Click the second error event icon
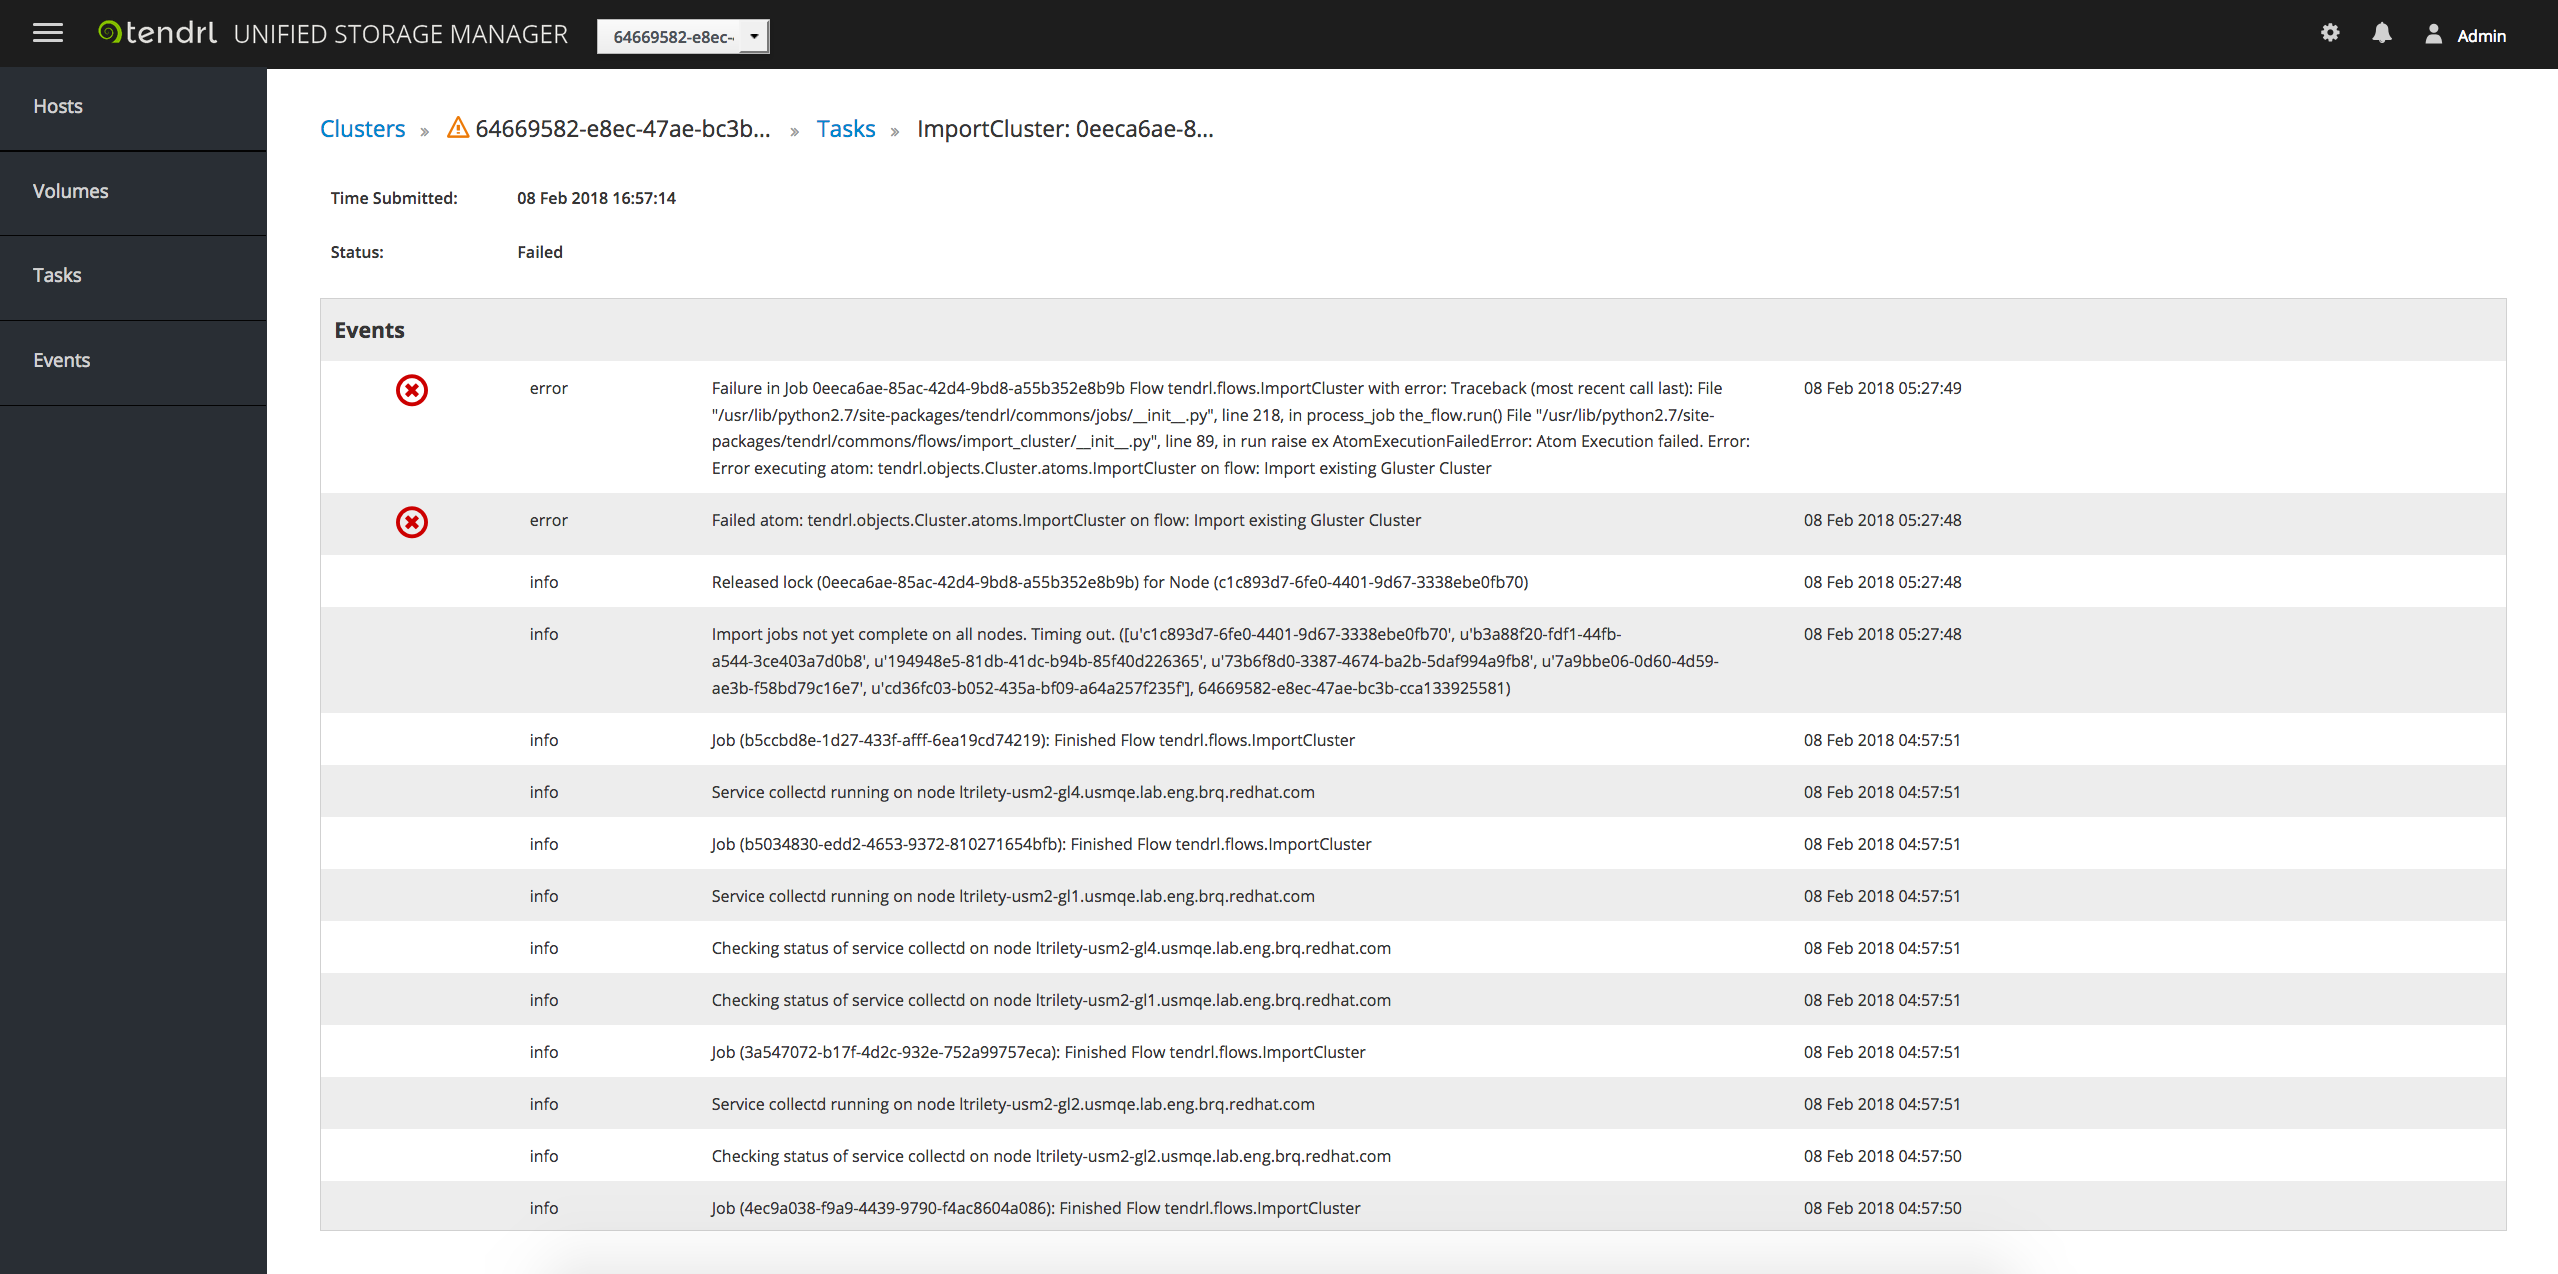Image resolution: width=2558 pixels, height=1274 pixels. pos(412,522)
